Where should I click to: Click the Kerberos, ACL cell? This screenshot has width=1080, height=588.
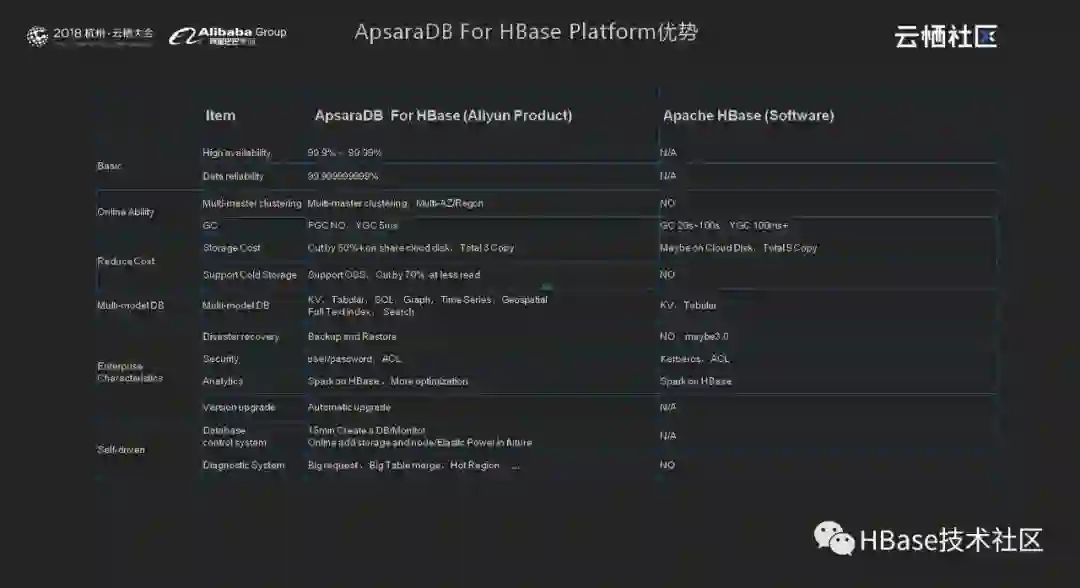(694, 359)
